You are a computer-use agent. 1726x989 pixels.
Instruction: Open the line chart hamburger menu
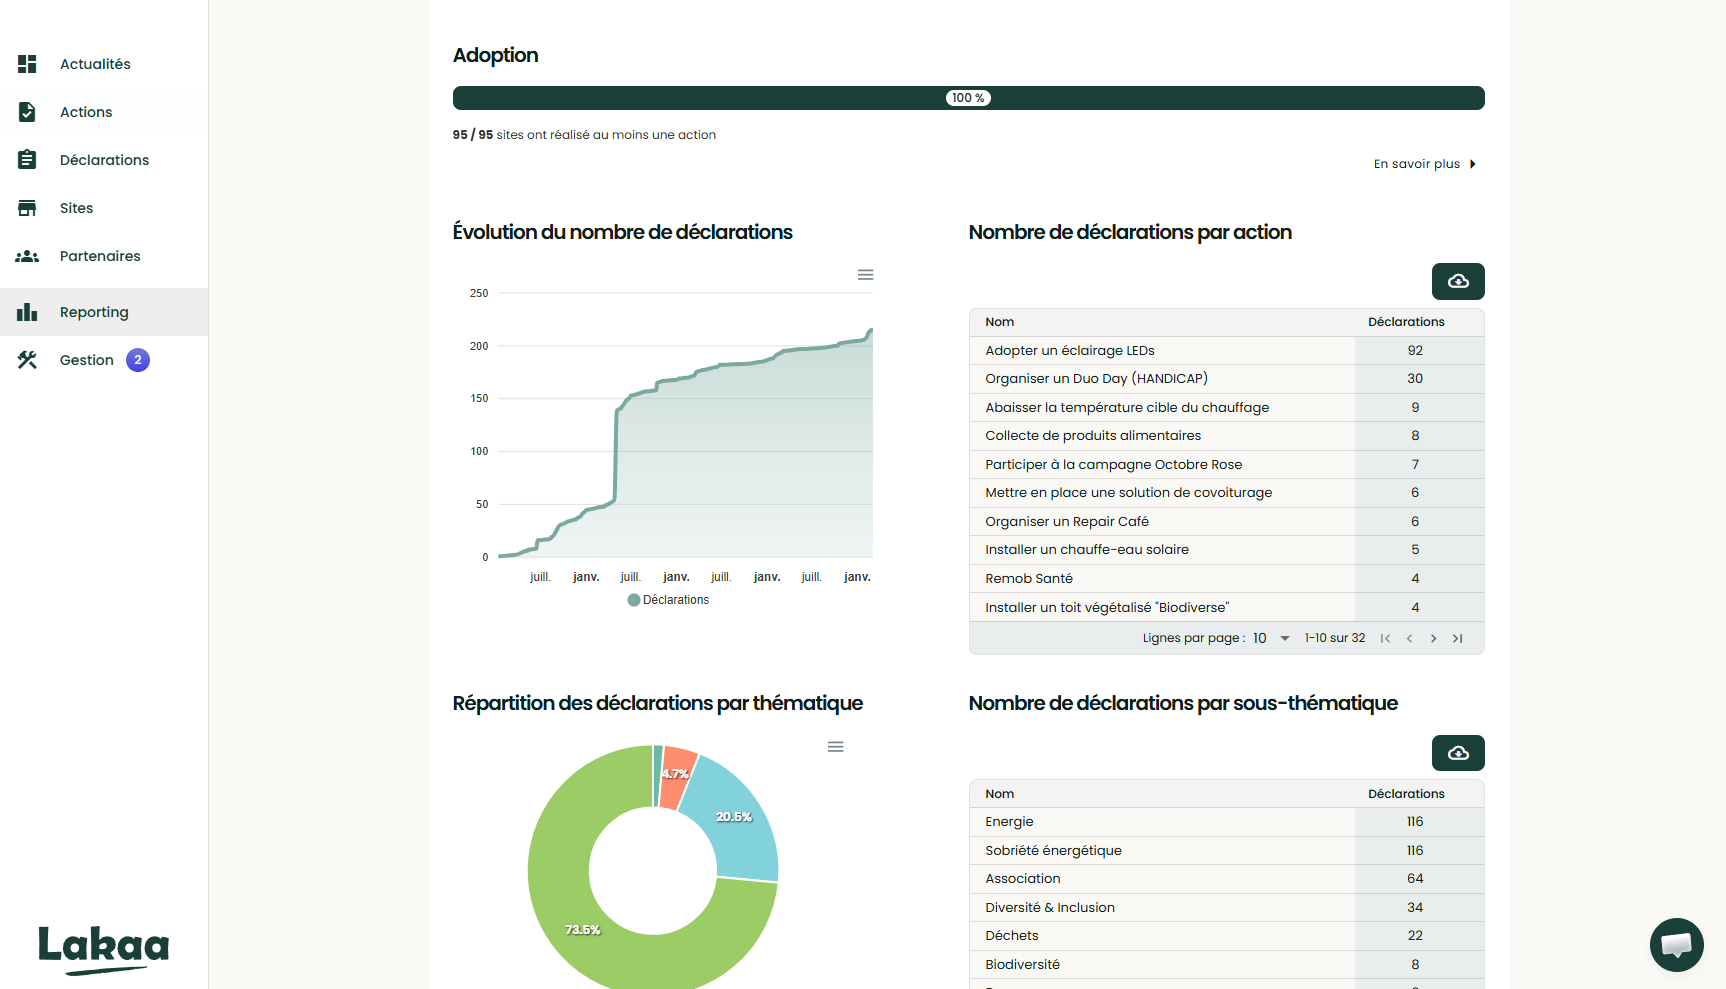point(866,275)
